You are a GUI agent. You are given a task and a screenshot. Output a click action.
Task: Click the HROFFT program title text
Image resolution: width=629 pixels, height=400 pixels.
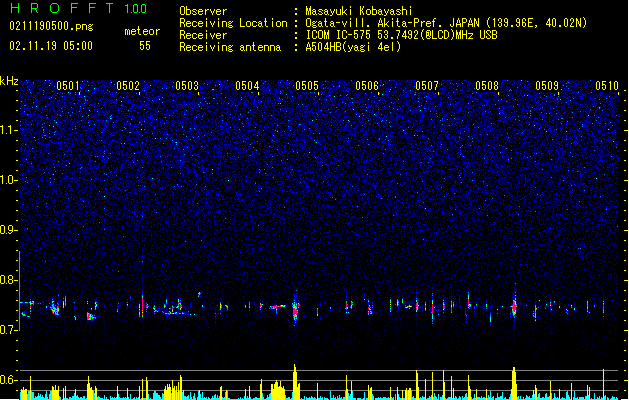(x=62, y=8)
